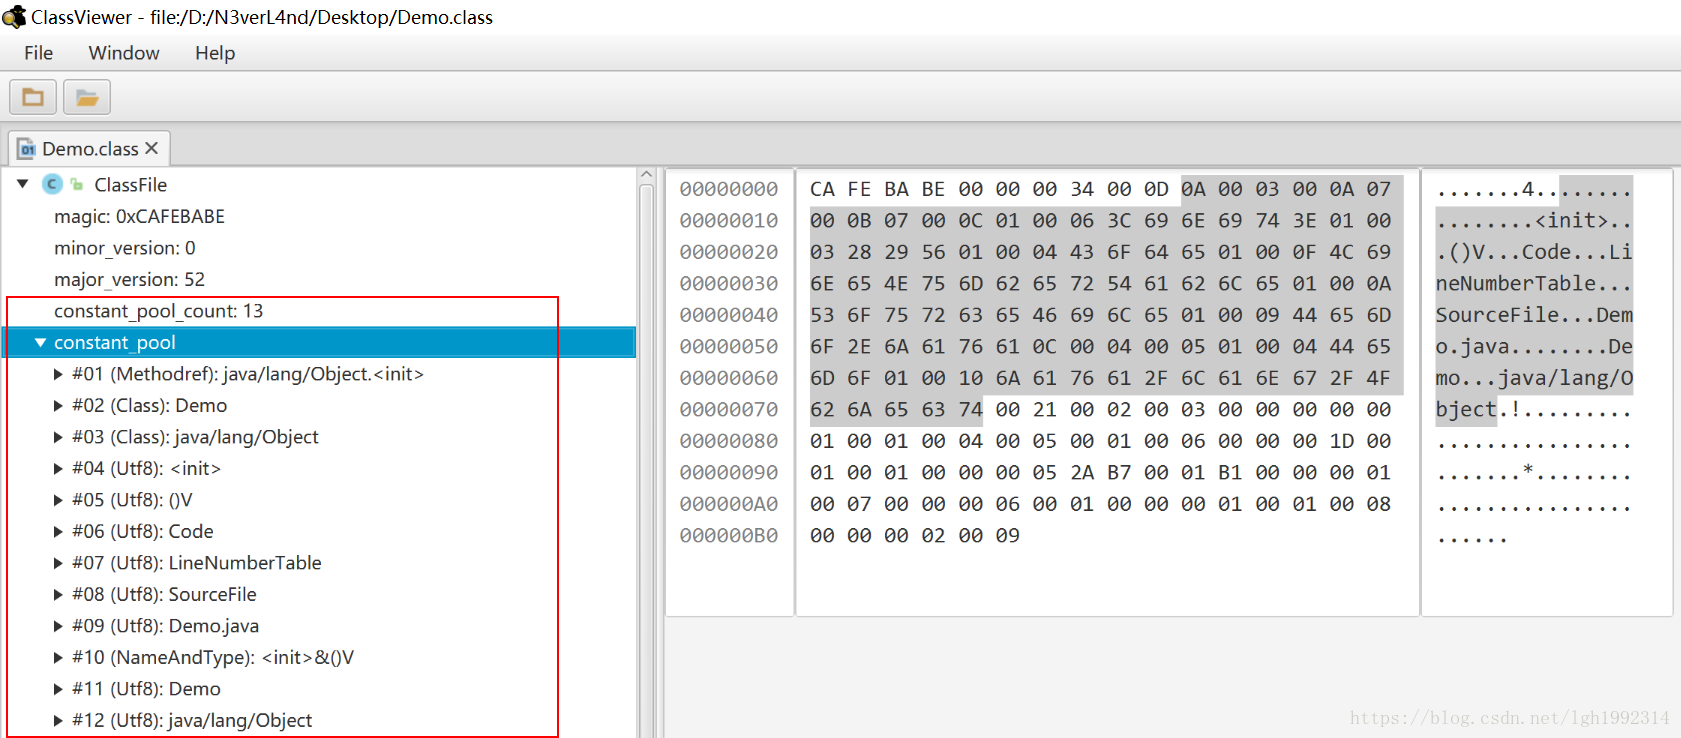The width and height of the screenshot is (1681, 738).
Task: Select #09 (Utf8): Demo.java row
Action: pos(165,626)
